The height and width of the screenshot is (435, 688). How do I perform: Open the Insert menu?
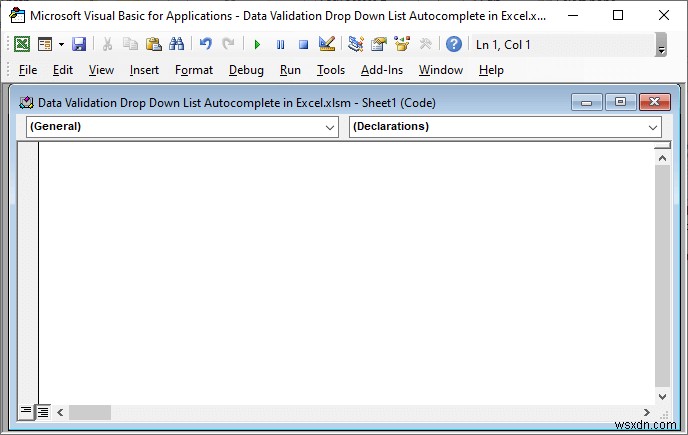(144, 70)
